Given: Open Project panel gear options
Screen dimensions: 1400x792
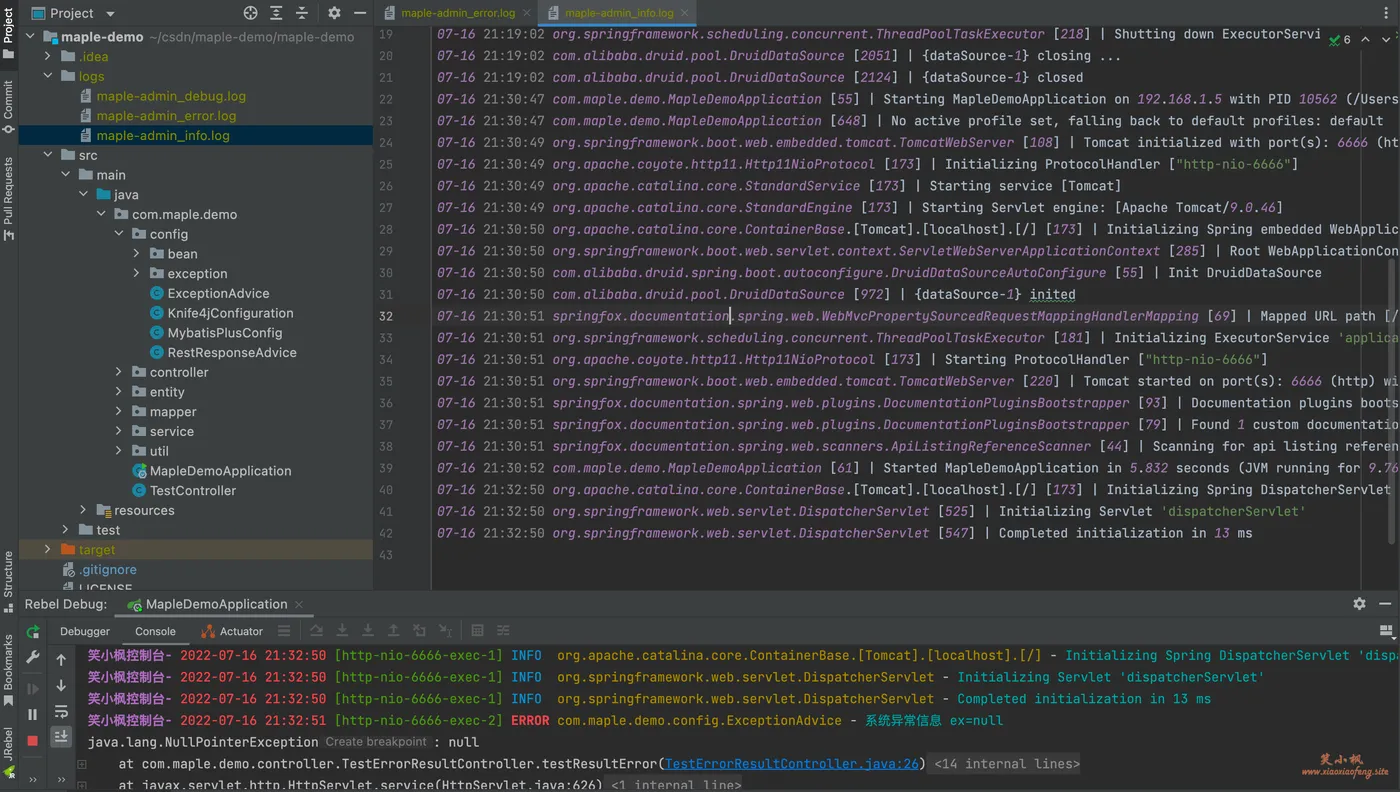Looking at the screenshot, I should pos(334,13).
